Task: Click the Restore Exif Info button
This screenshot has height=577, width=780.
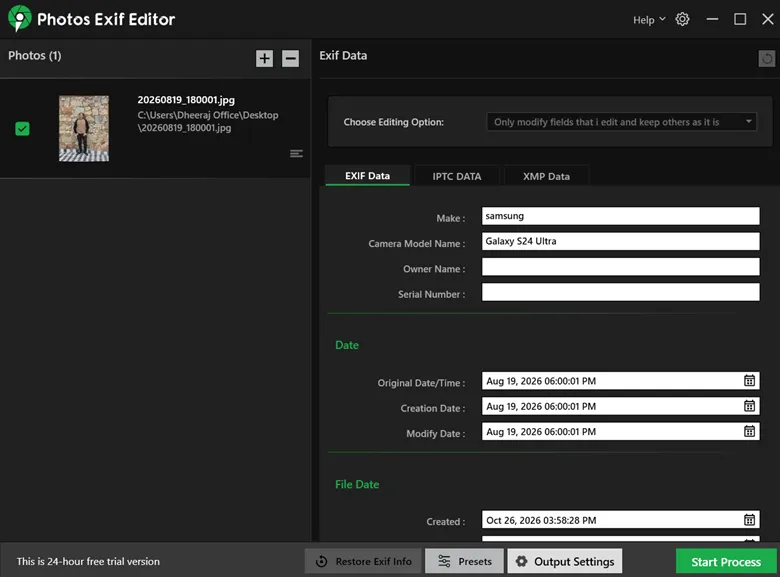Action: point(363,561)
